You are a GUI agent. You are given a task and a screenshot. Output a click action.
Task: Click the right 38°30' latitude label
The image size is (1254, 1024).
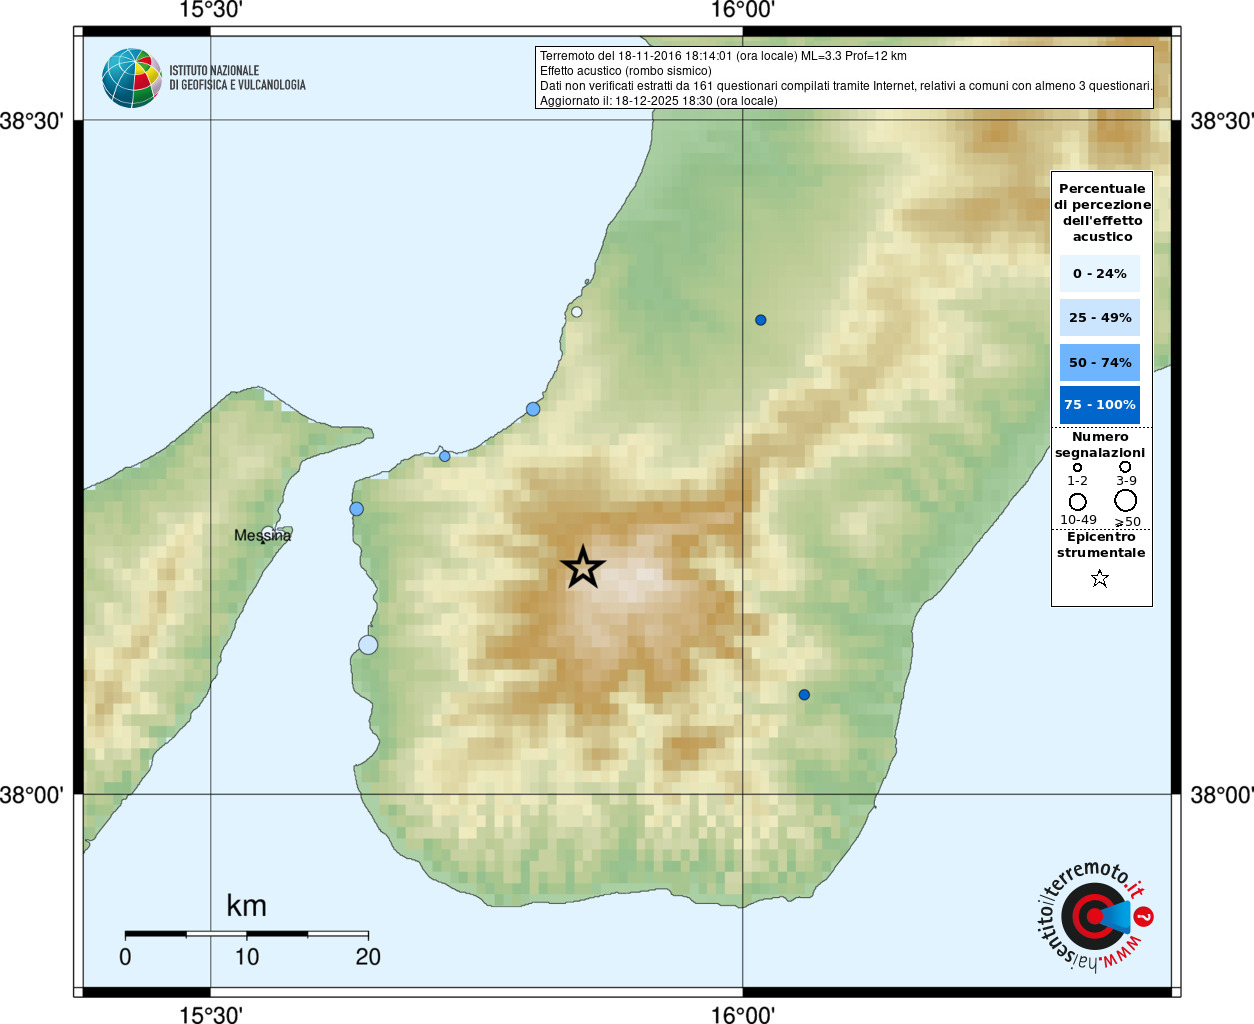[1221, 121]
